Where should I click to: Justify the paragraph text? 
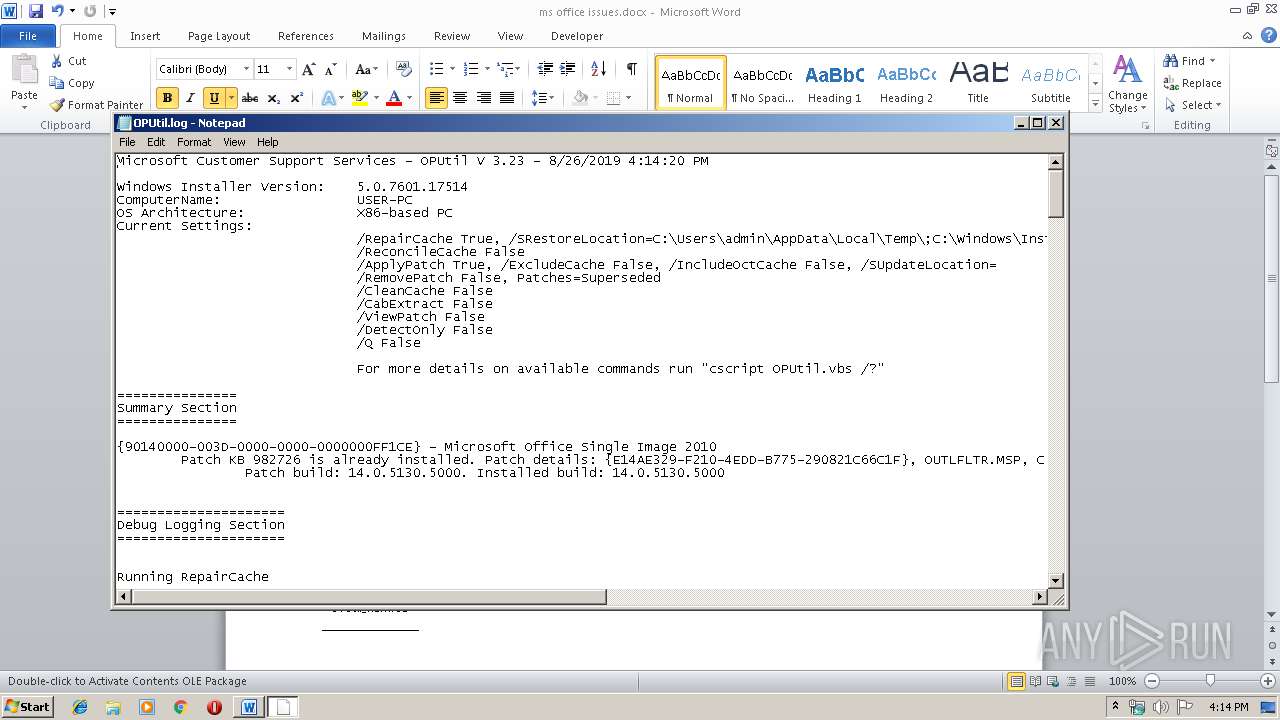point(507,98)
